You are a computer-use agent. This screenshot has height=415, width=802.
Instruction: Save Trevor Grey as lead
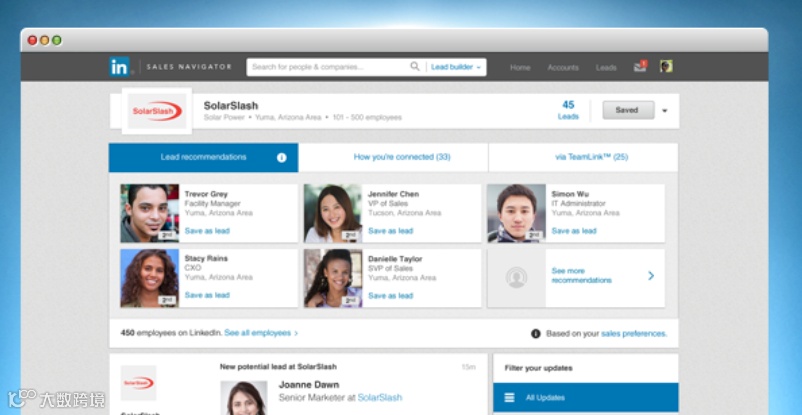[207, 231]
